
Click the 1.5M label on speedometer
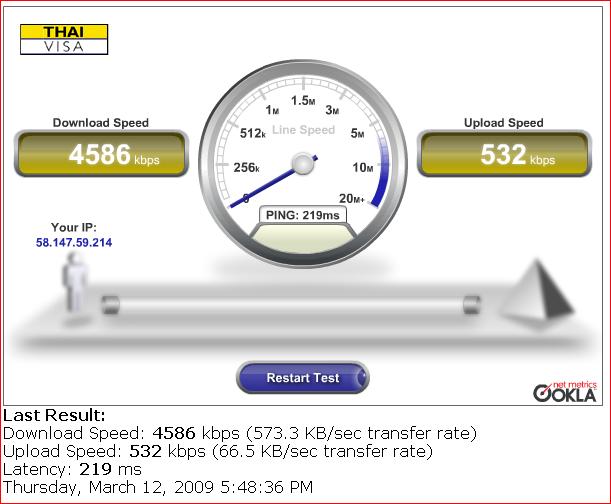click(303, 101)
